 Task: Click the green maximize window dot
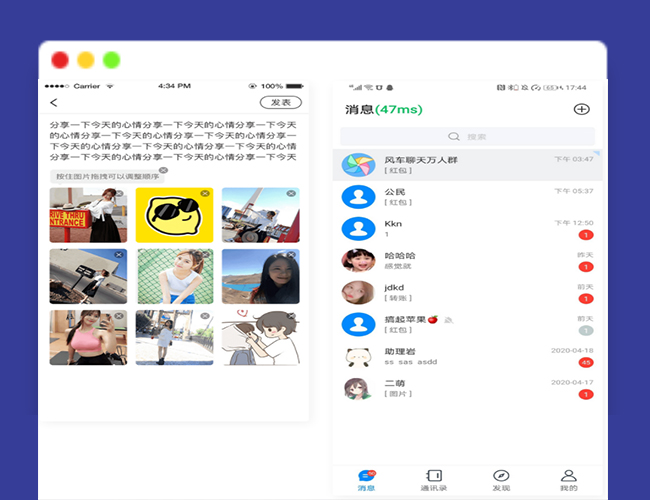(112, 60)
